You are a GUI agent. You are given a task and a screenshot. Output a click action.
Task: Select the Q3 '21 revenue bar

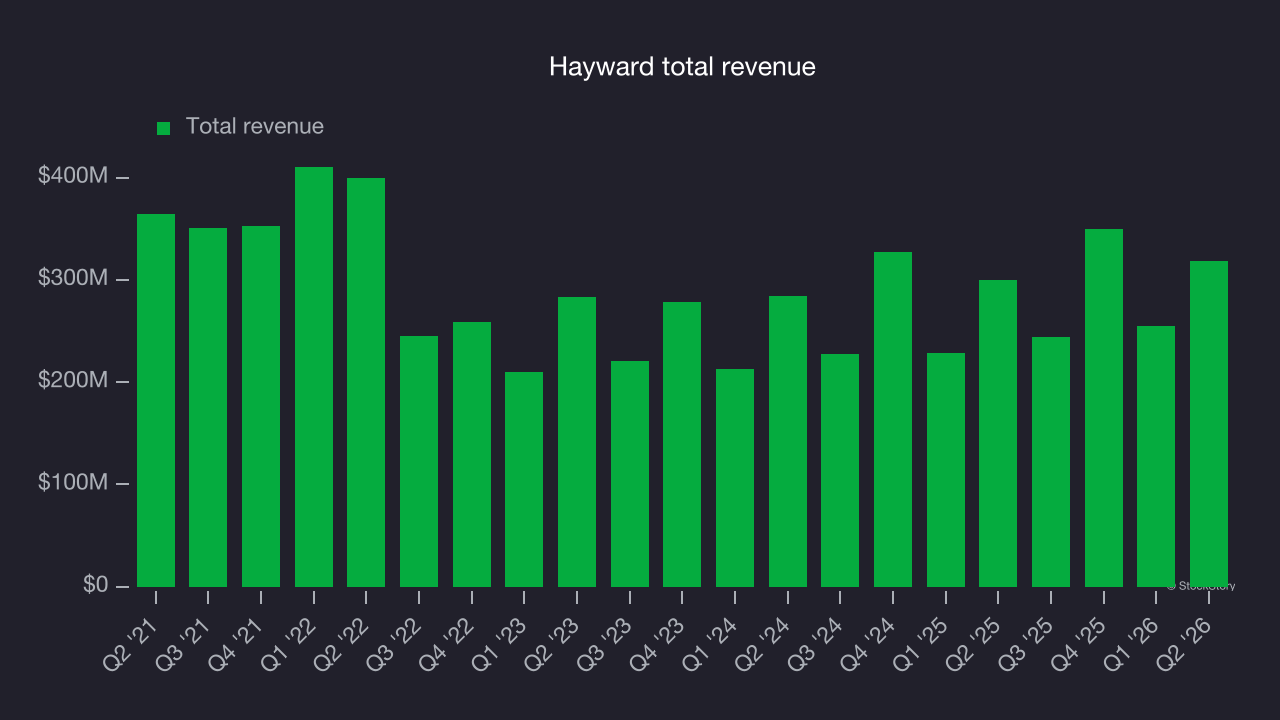point(208,407)
